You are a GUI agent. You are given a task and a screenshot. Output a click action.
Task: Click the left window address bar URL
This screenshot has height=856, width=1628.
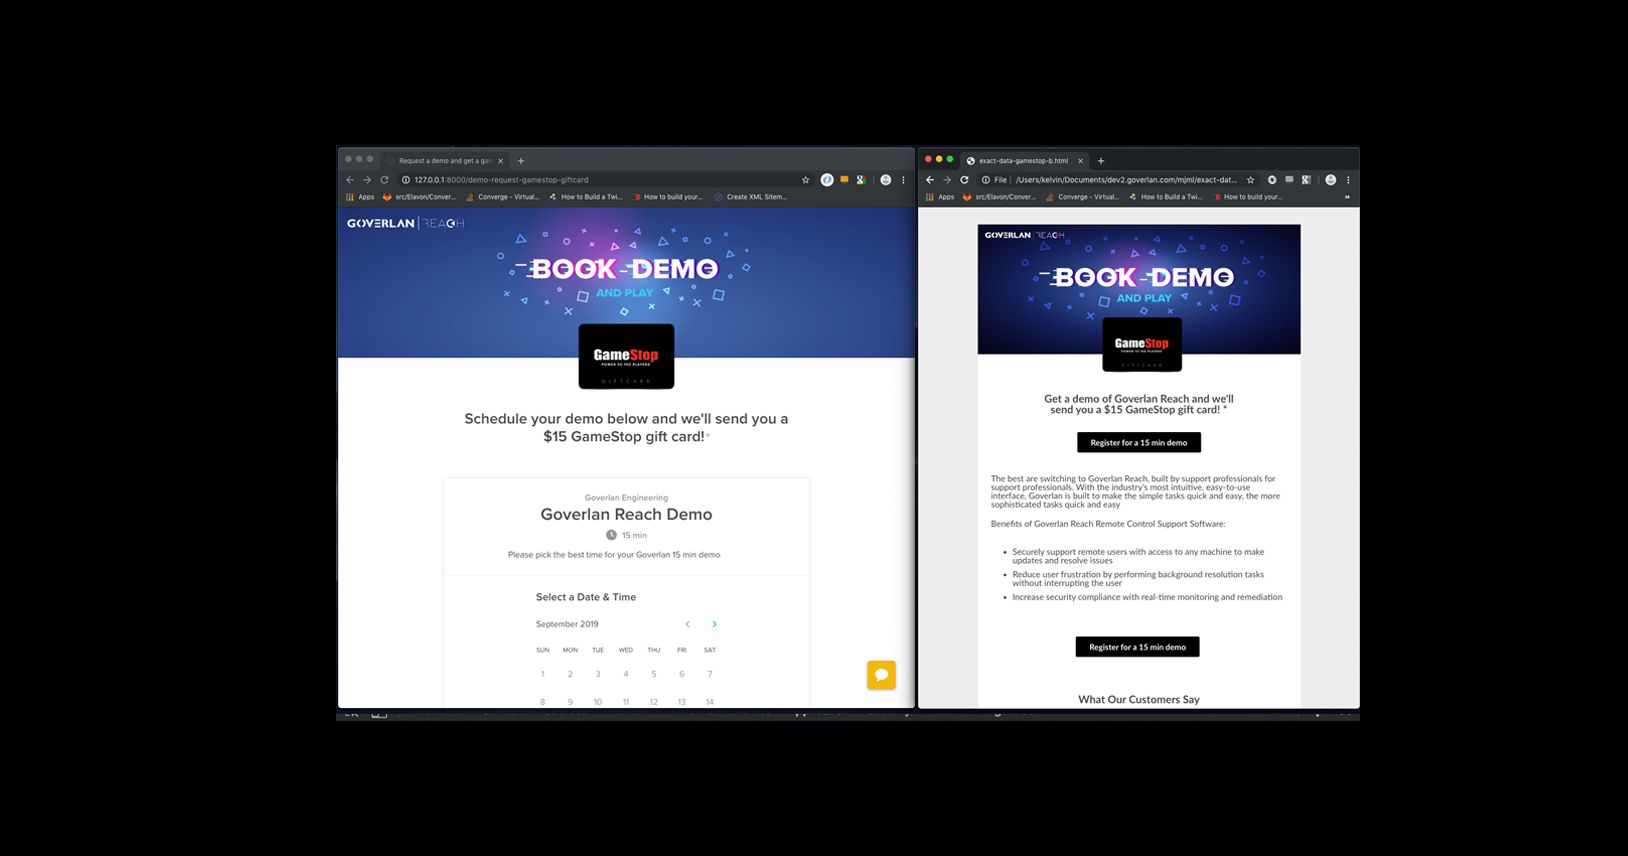pos(501,180)
